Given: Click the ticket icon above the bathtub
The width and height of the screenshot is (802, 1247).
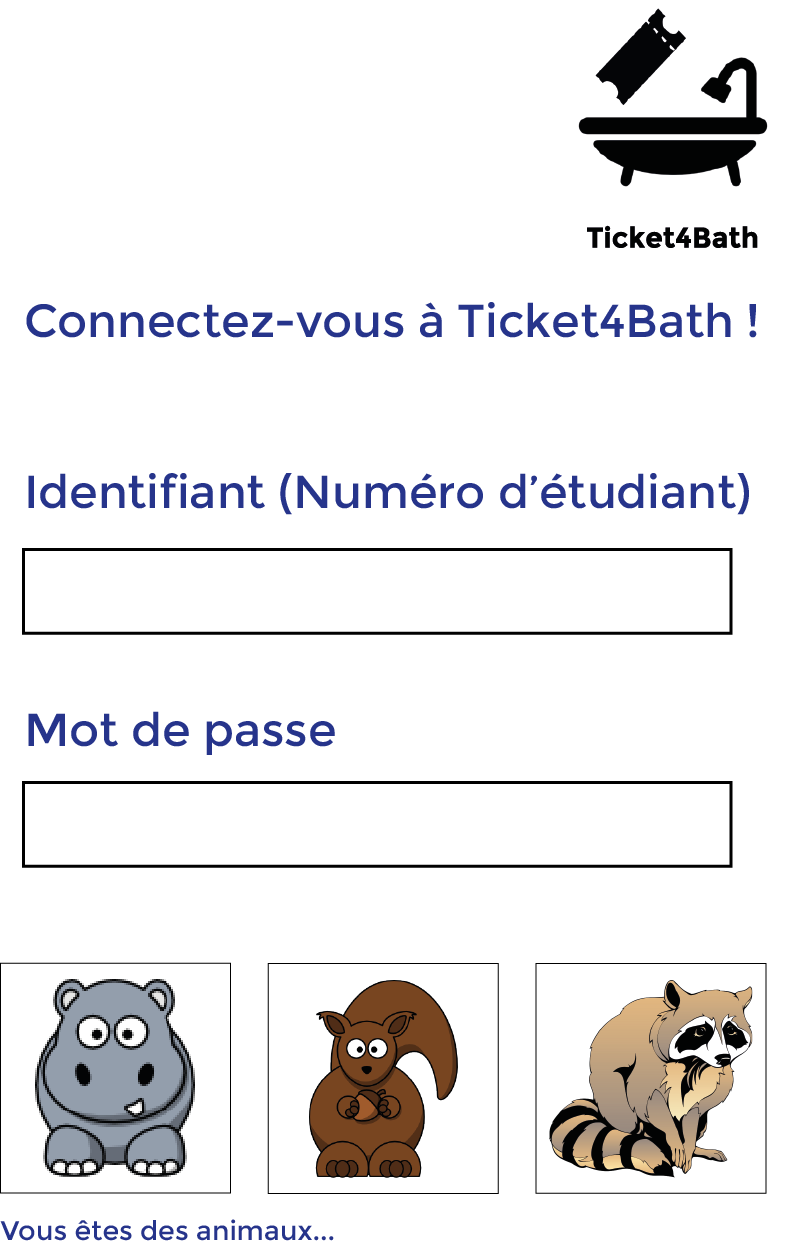Looking at the screenshot, I should point(639,57).
